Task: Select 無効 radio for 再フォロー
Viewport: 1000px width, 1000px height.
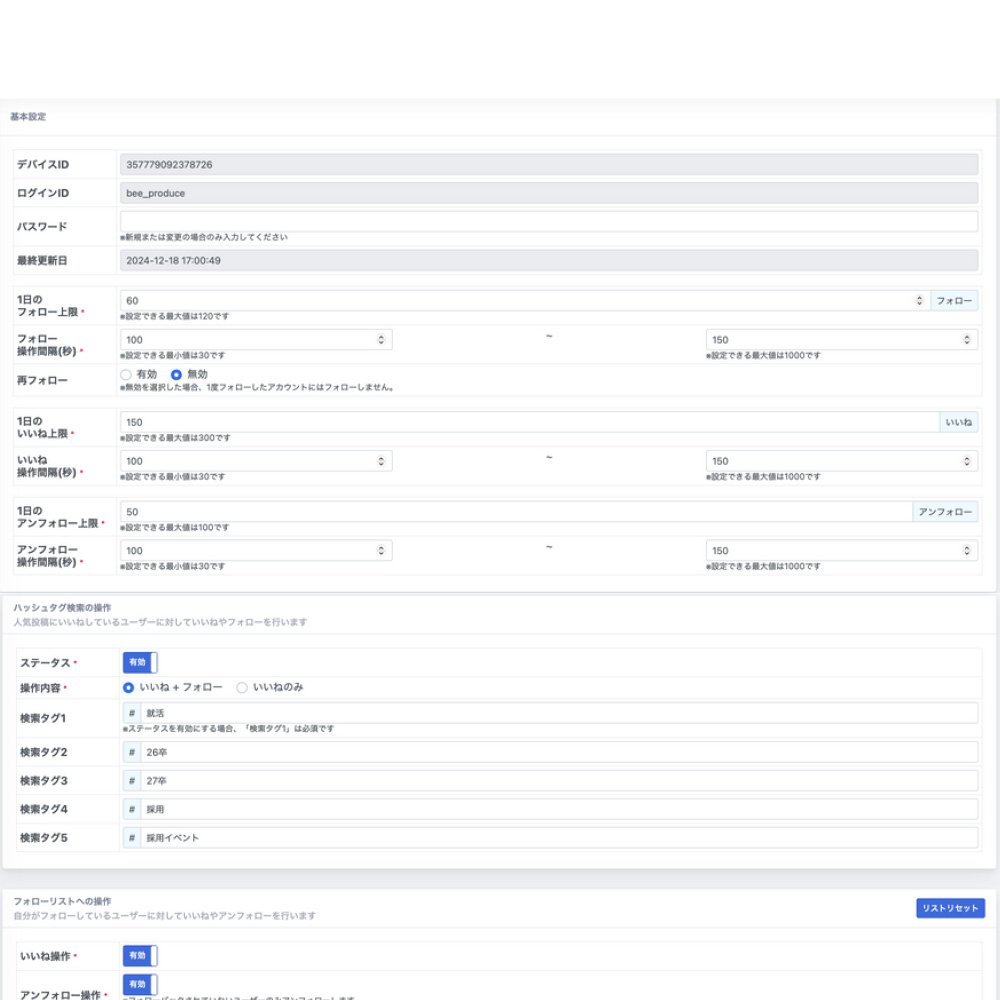Action: pos(177,374)
